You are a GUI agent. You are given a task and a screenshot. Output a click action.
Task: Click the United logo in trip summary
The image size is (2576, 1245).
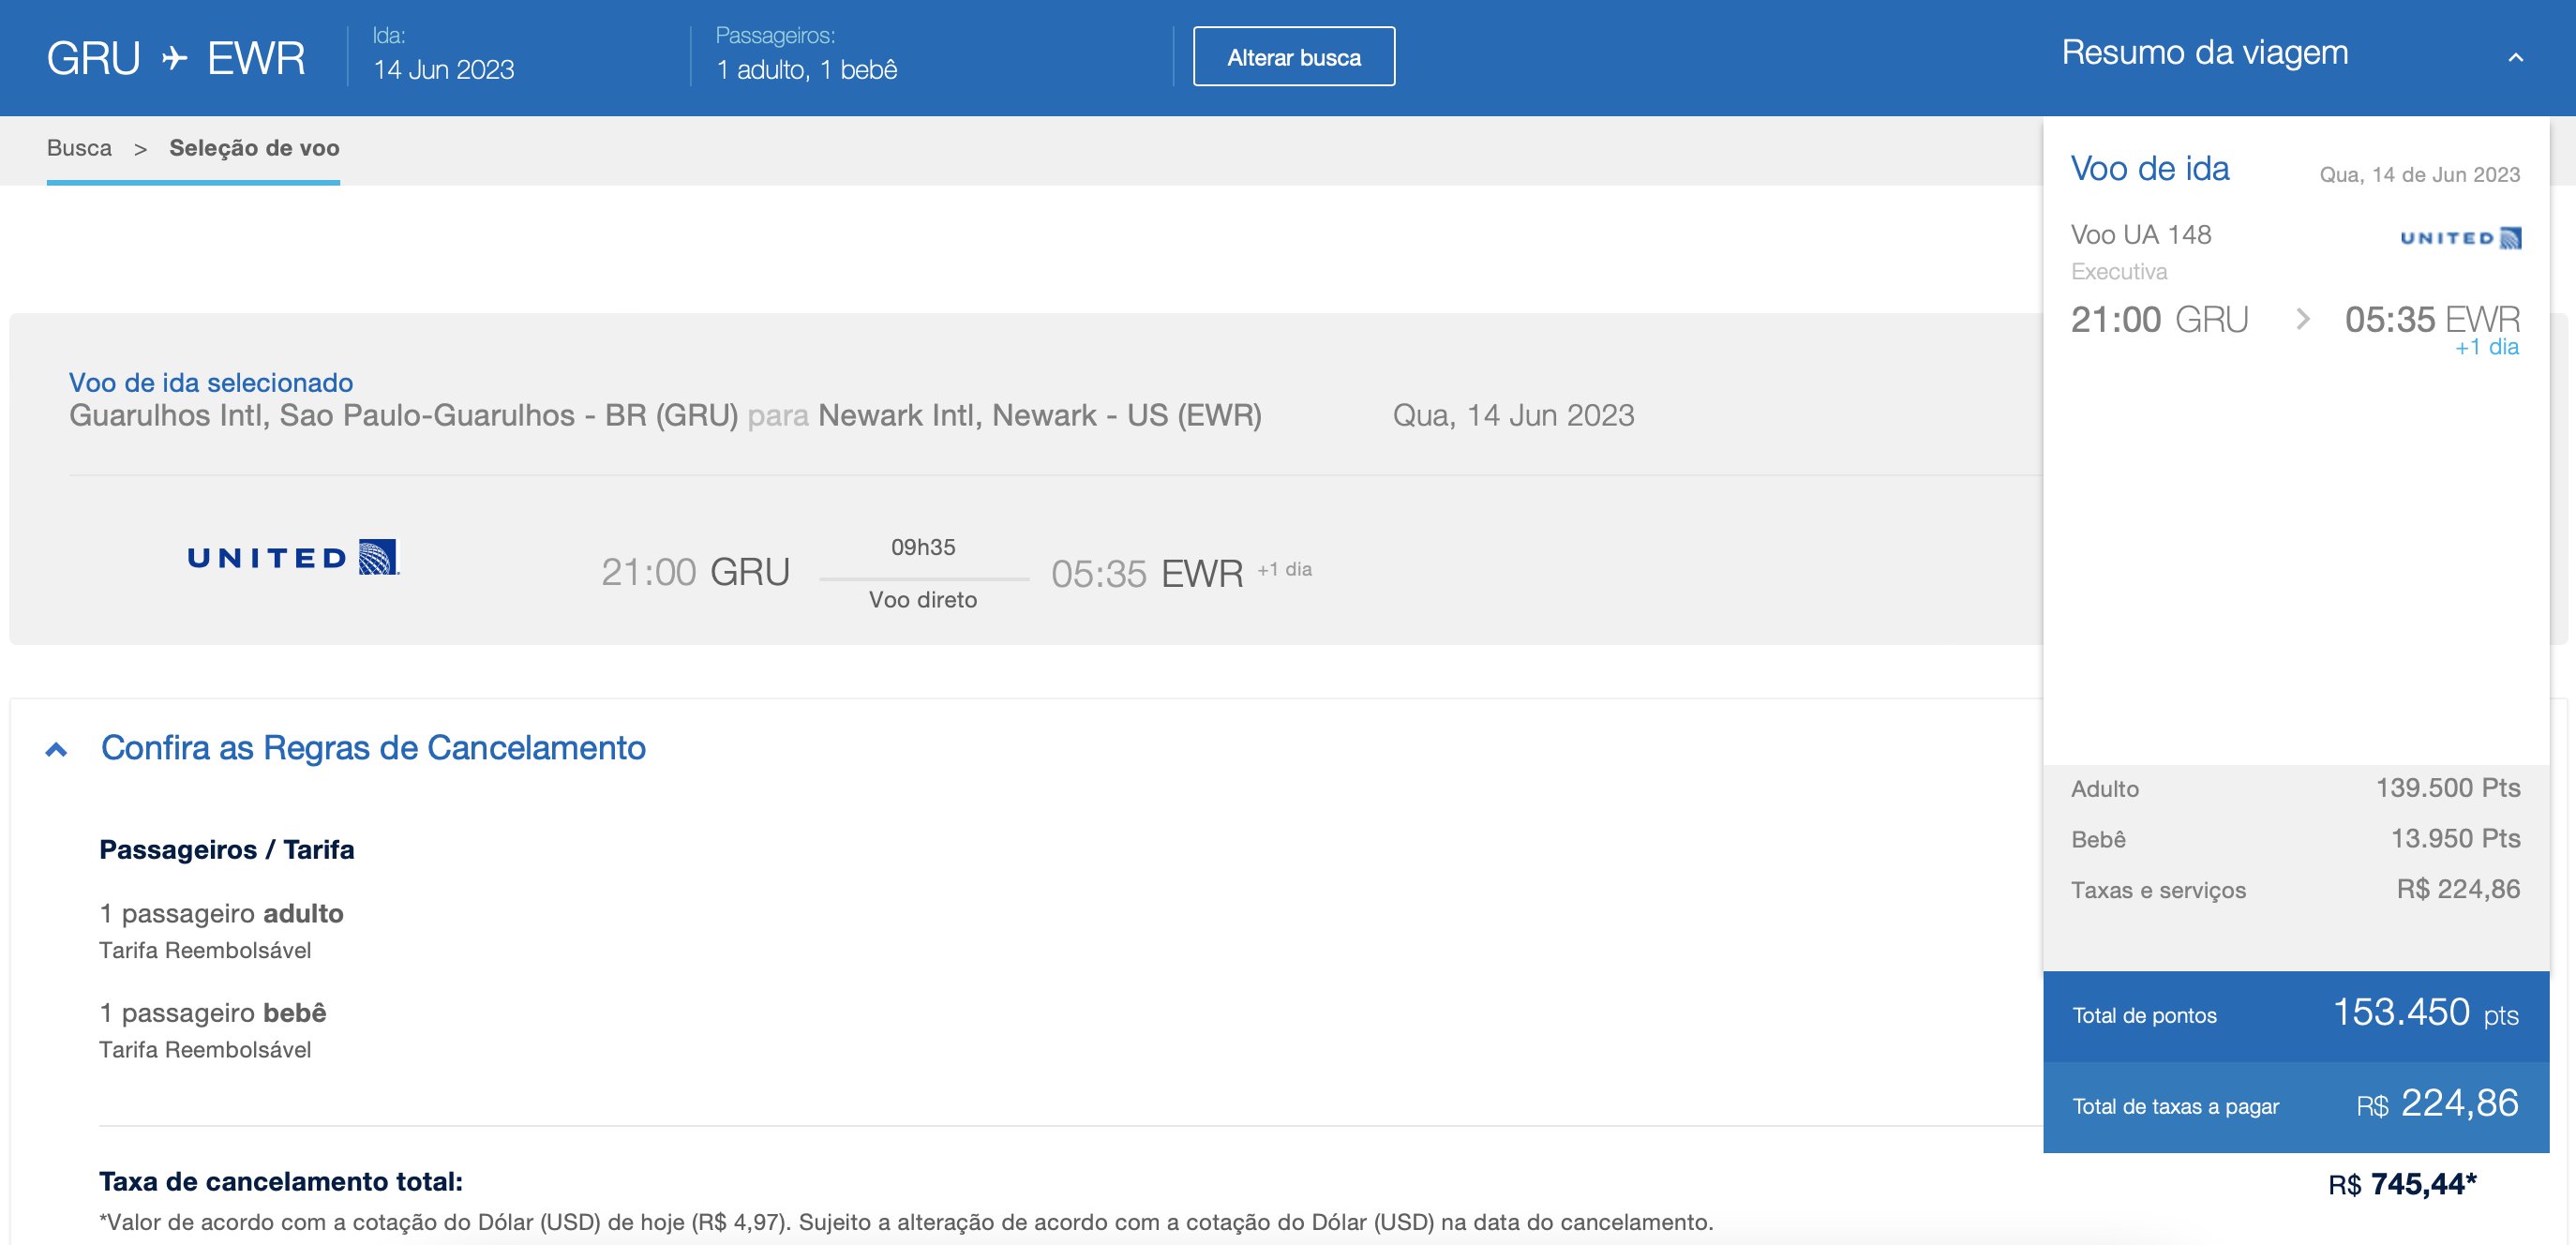[x=2460, y=238]
